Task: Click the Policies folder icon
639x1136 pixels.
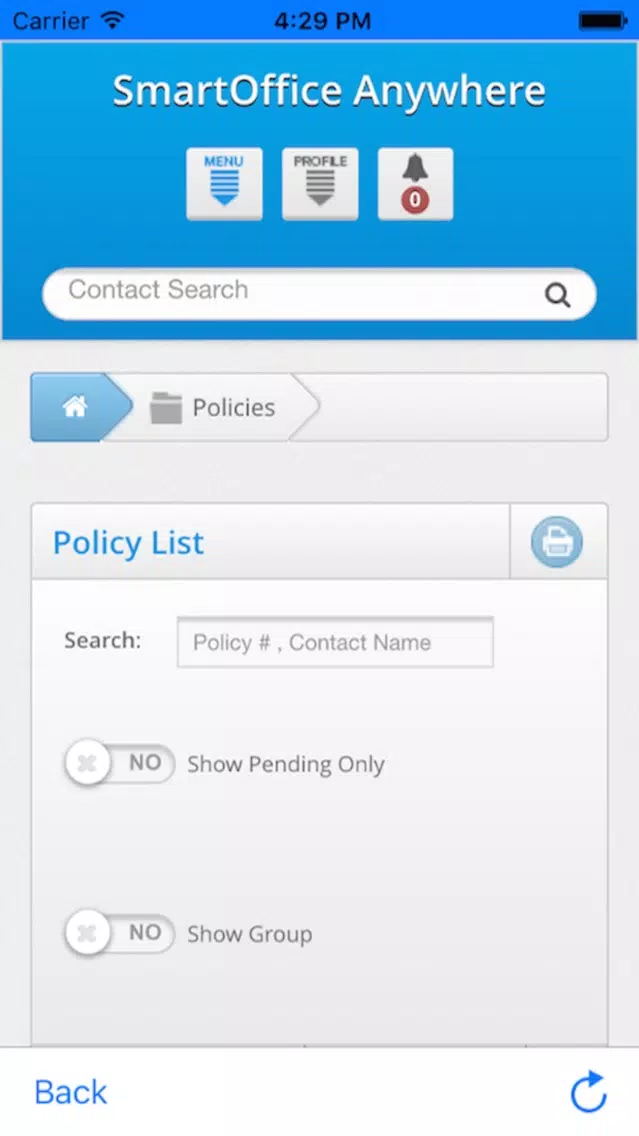Action: coord(166,408)
